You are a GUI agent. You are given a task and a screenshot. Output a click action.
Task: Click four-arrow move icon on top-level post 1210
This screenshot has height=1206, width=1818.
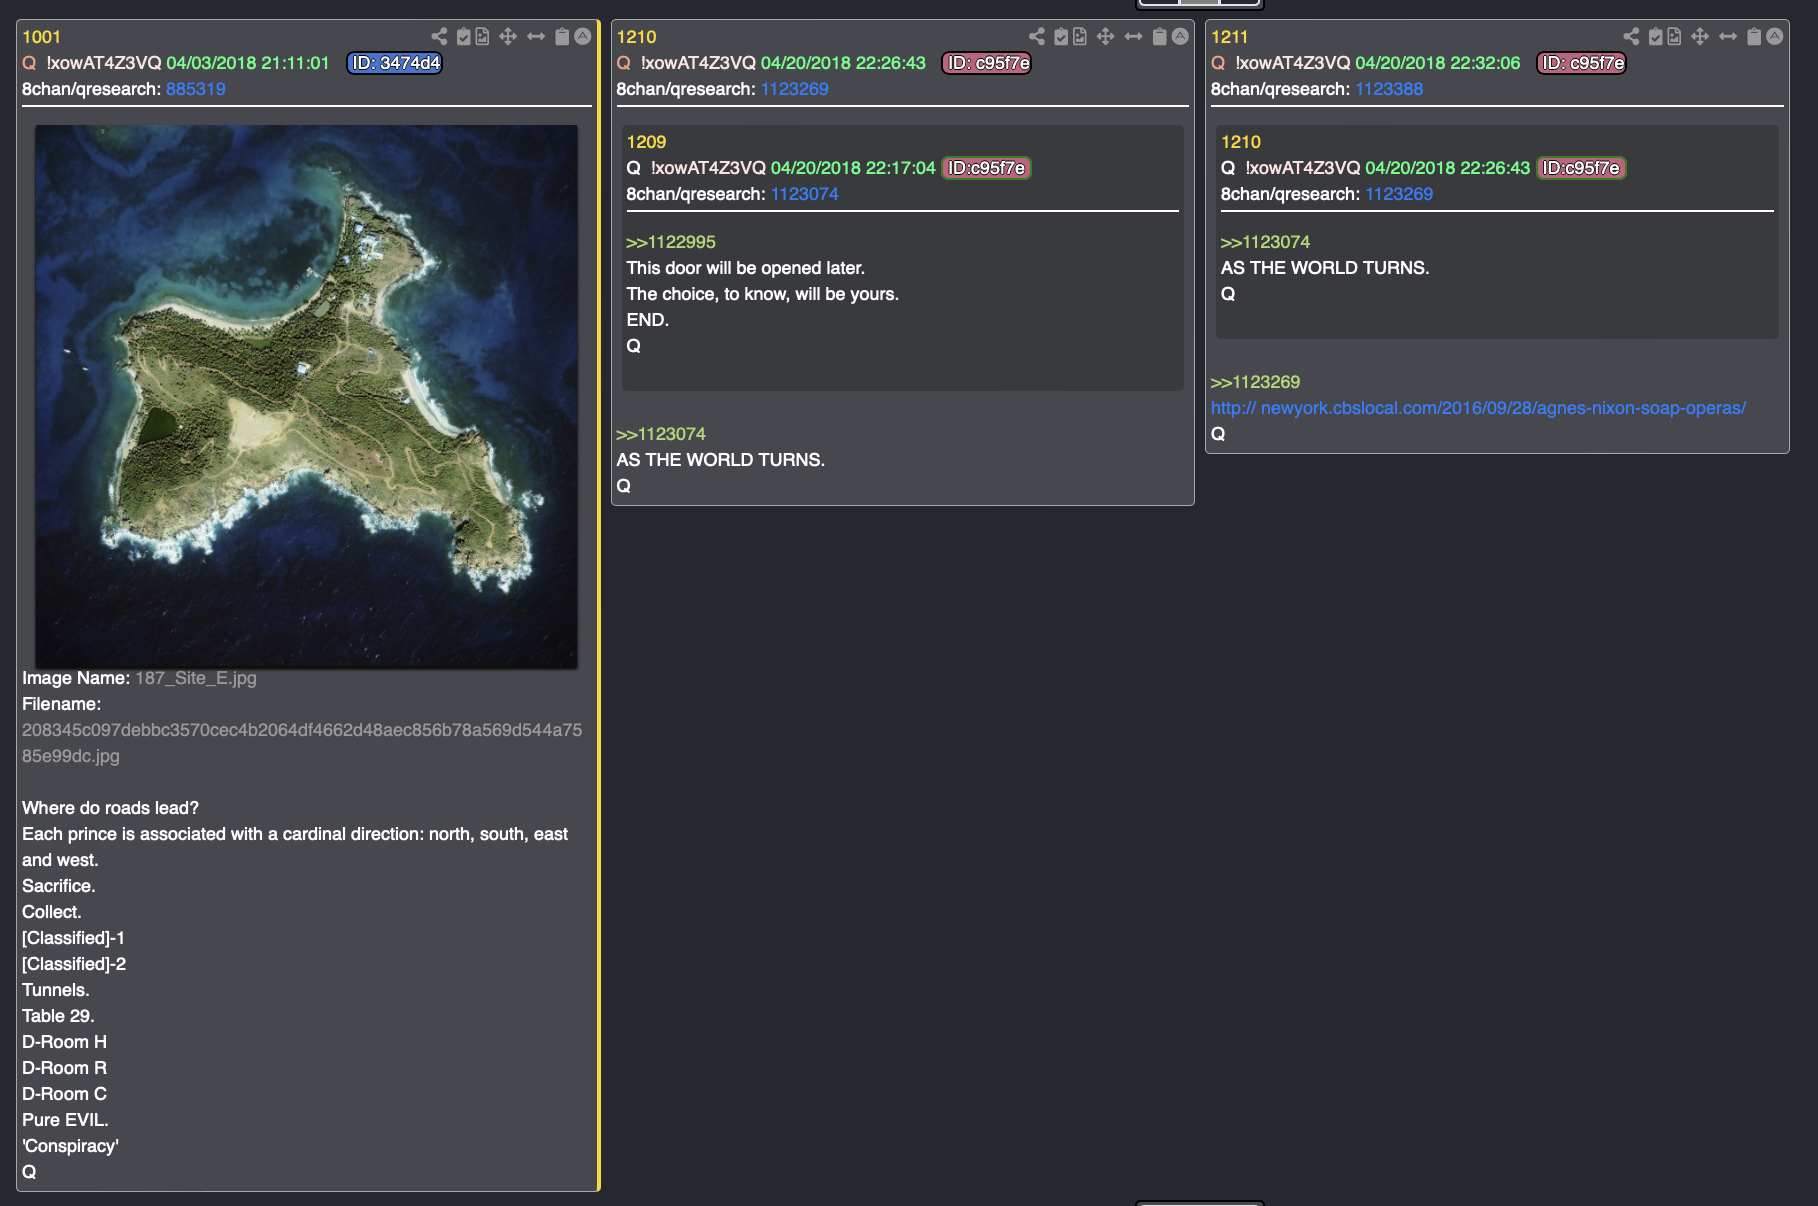point(1105,37)
